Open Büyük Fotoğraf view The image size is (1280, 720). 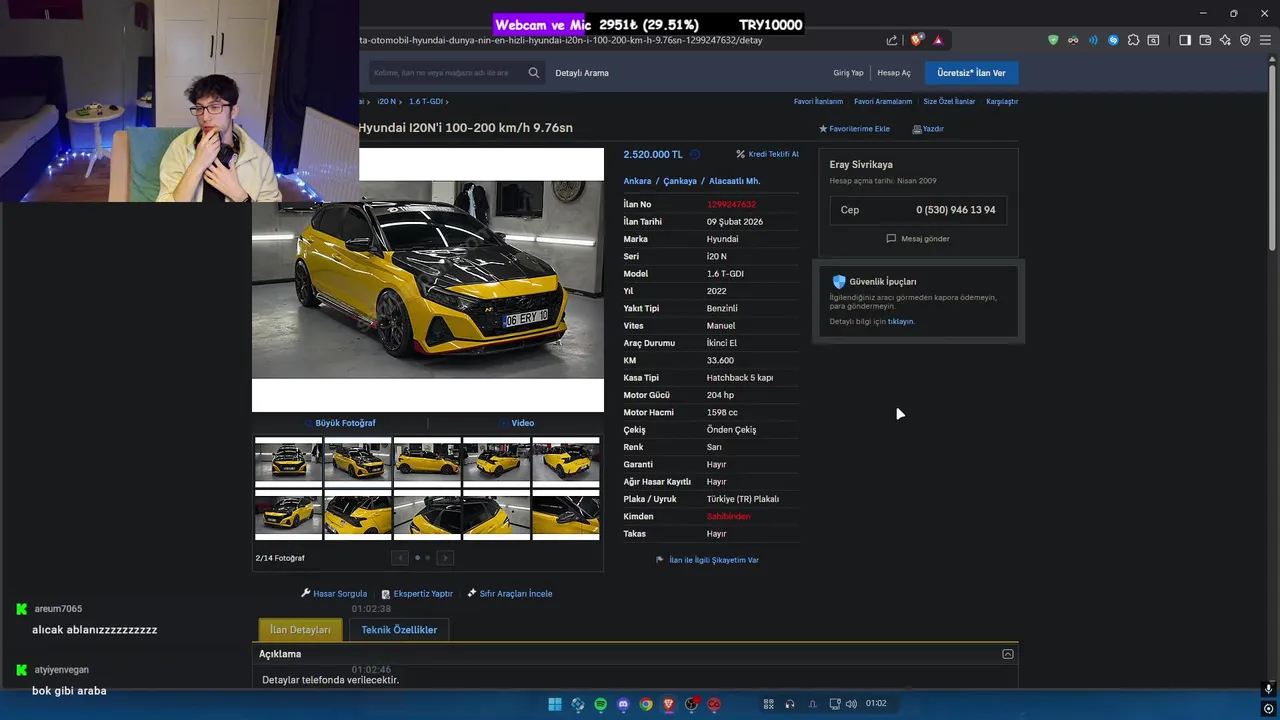click(345, 423)
